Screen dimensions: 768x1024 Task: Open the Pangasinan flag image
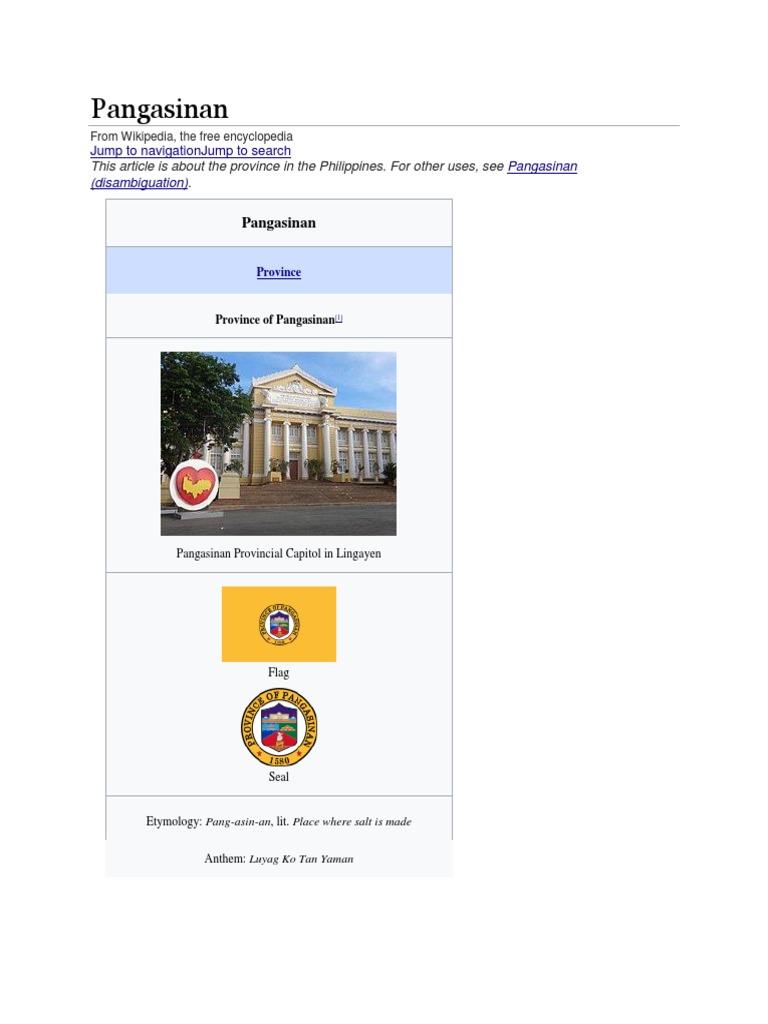click(x=279, y=624)
